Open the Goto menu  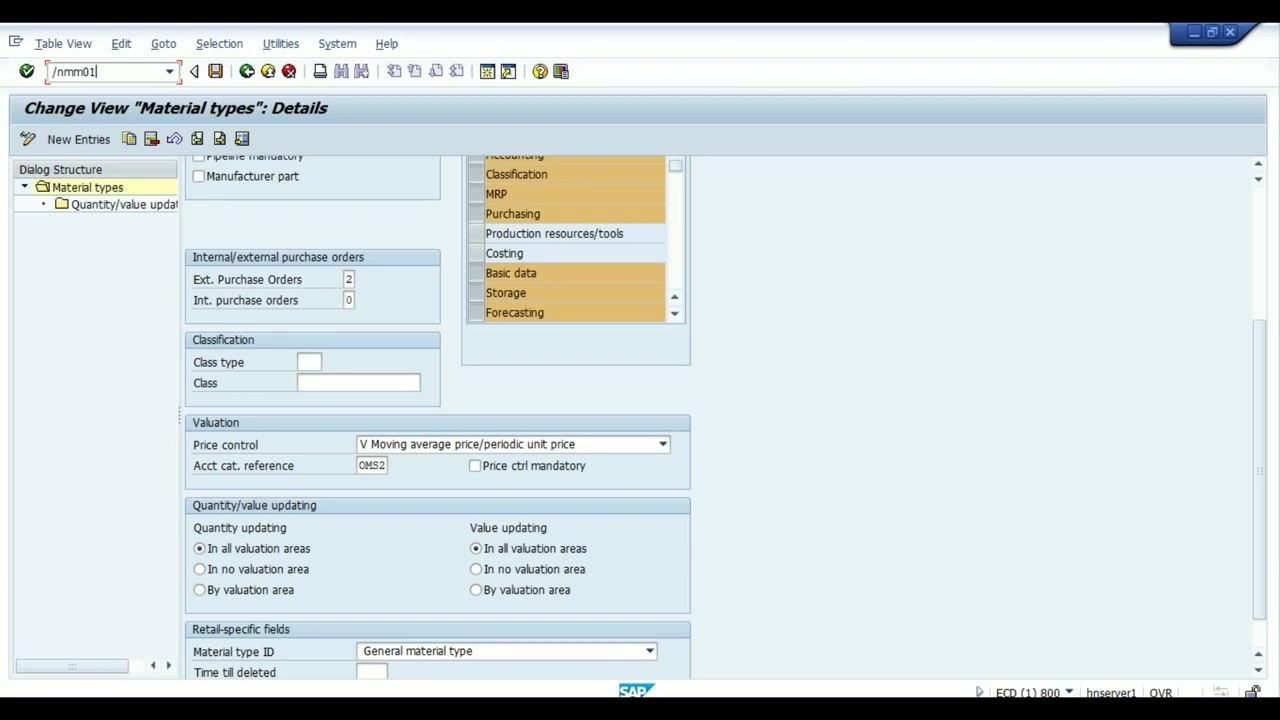163,44
